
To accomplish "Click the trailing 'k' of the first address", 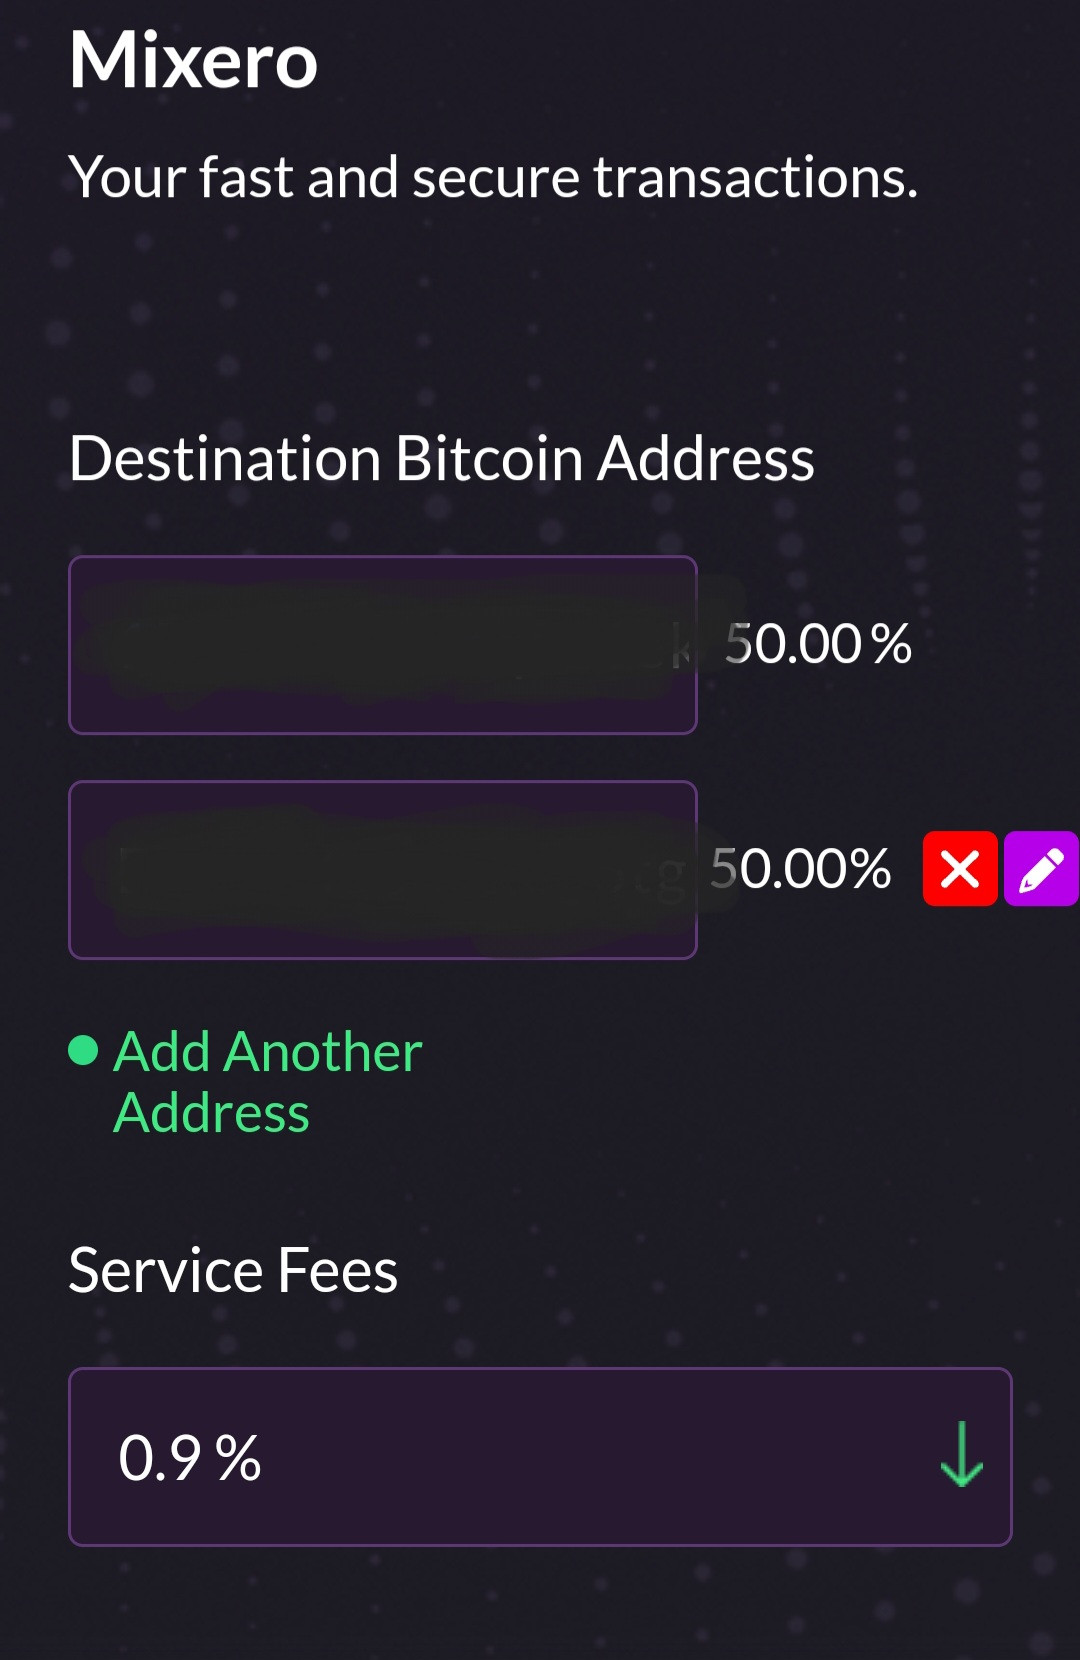I will (681, 645).
